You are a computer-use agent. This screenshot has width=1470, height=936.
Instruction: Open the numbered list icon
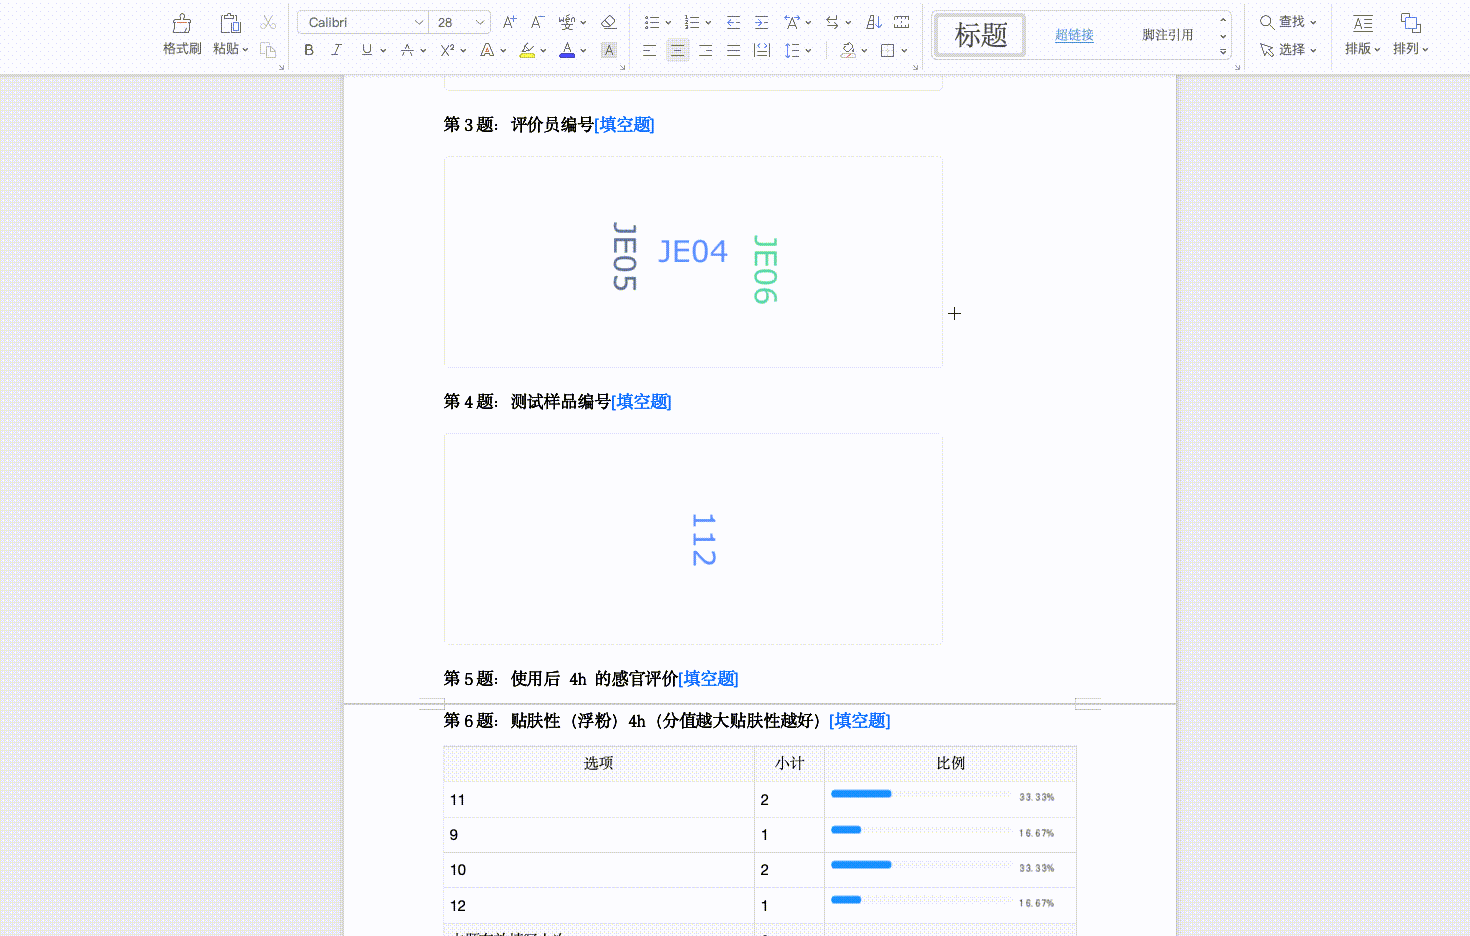pyautogui.click(x=692, y=22)
